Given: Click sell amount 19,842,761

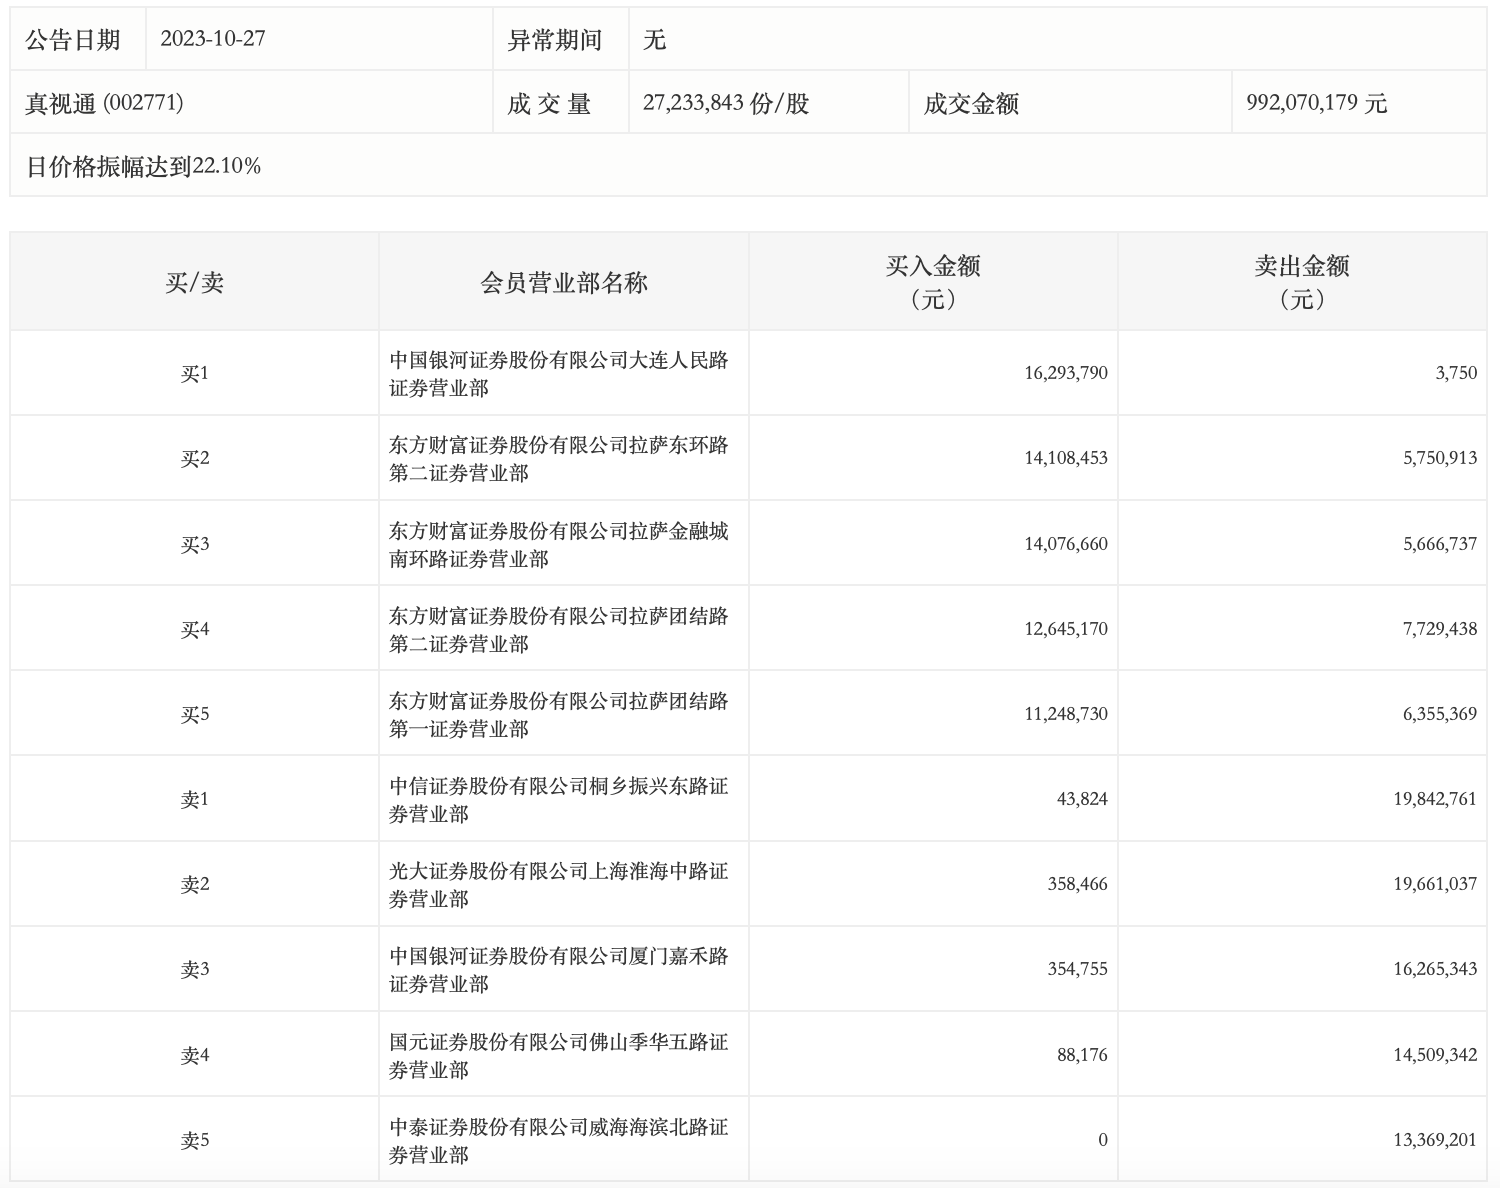Looking at the screenshot, I should click(x=1435, y=799).
